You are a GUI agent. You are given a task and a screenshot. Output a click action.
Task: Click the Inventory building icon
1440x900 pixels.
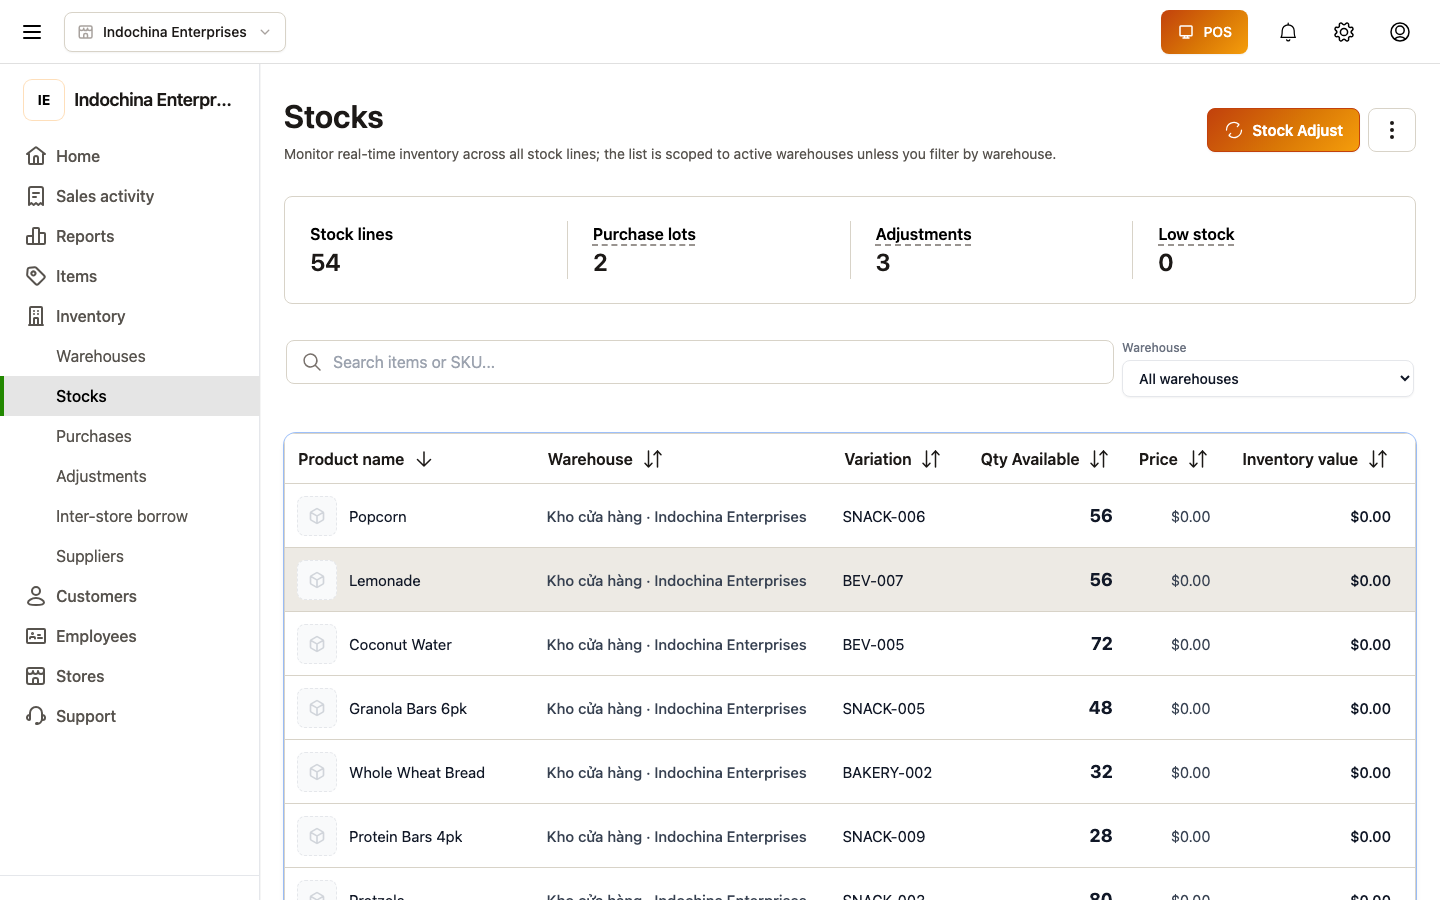(36, 316)
